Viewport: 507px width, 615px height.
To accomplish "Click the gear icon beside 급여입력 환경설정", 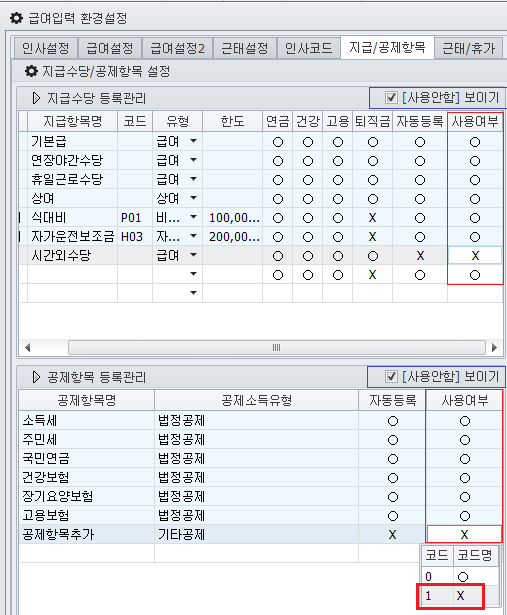I will [16, 18].
